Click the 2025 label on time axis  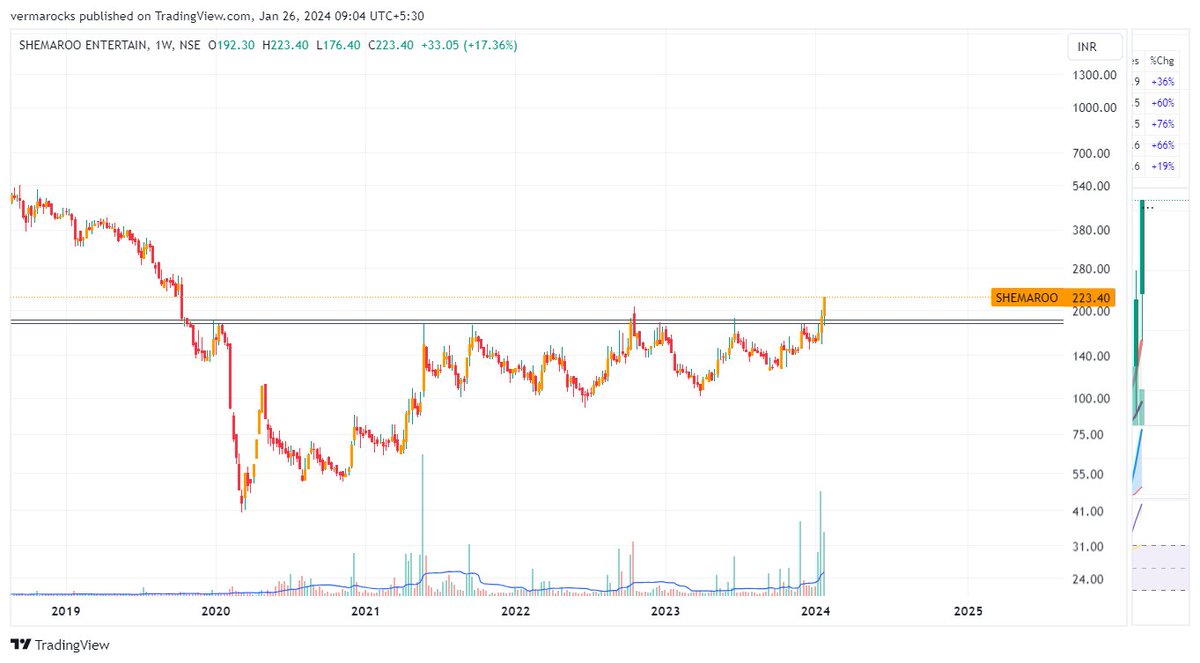coord(967,611)
